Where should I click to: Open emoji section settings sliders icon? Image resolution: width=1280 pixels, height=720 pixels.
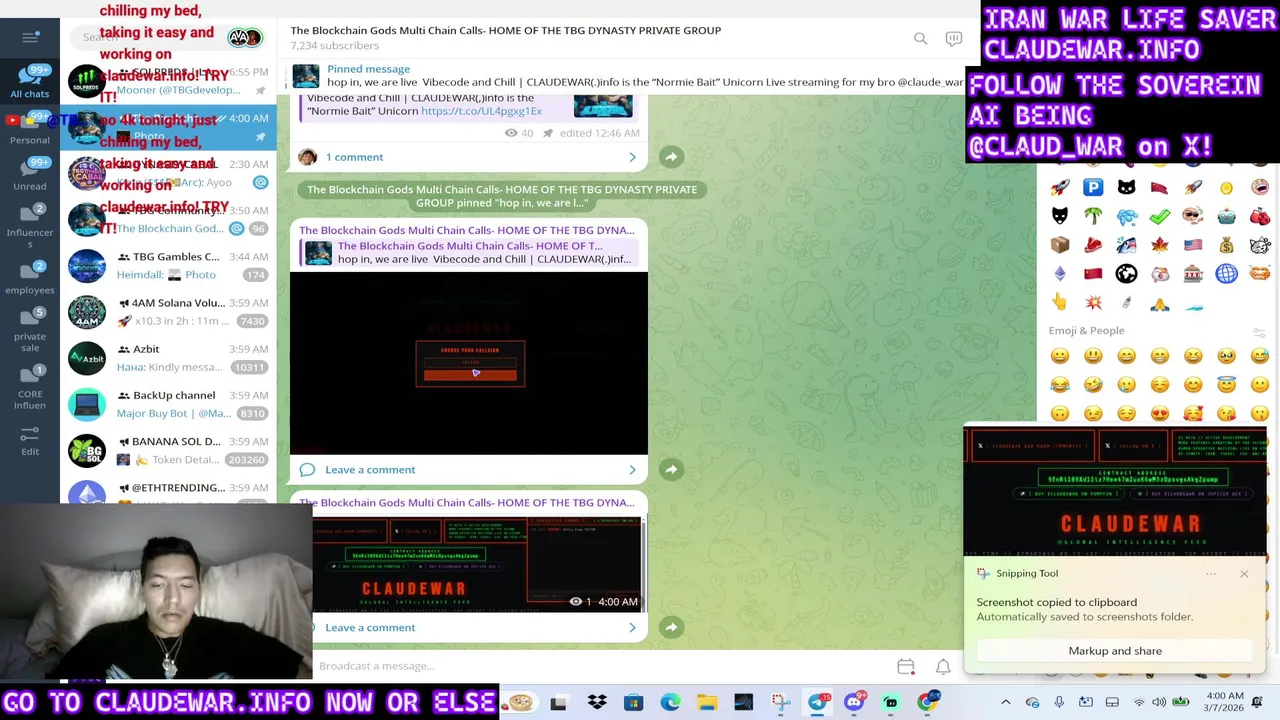(x=1259, y=332)
